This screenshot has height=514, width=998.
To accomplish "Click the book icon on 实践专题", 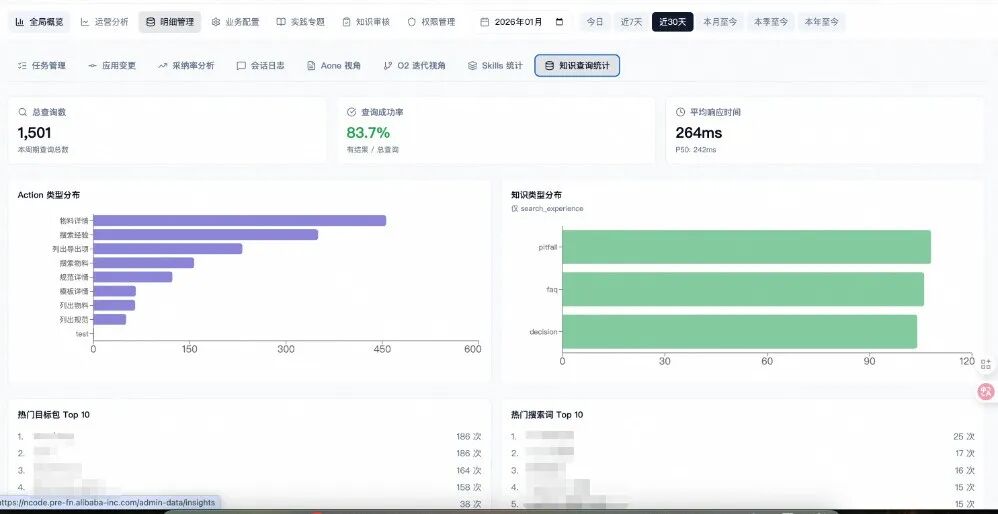I will coord(281,22).
